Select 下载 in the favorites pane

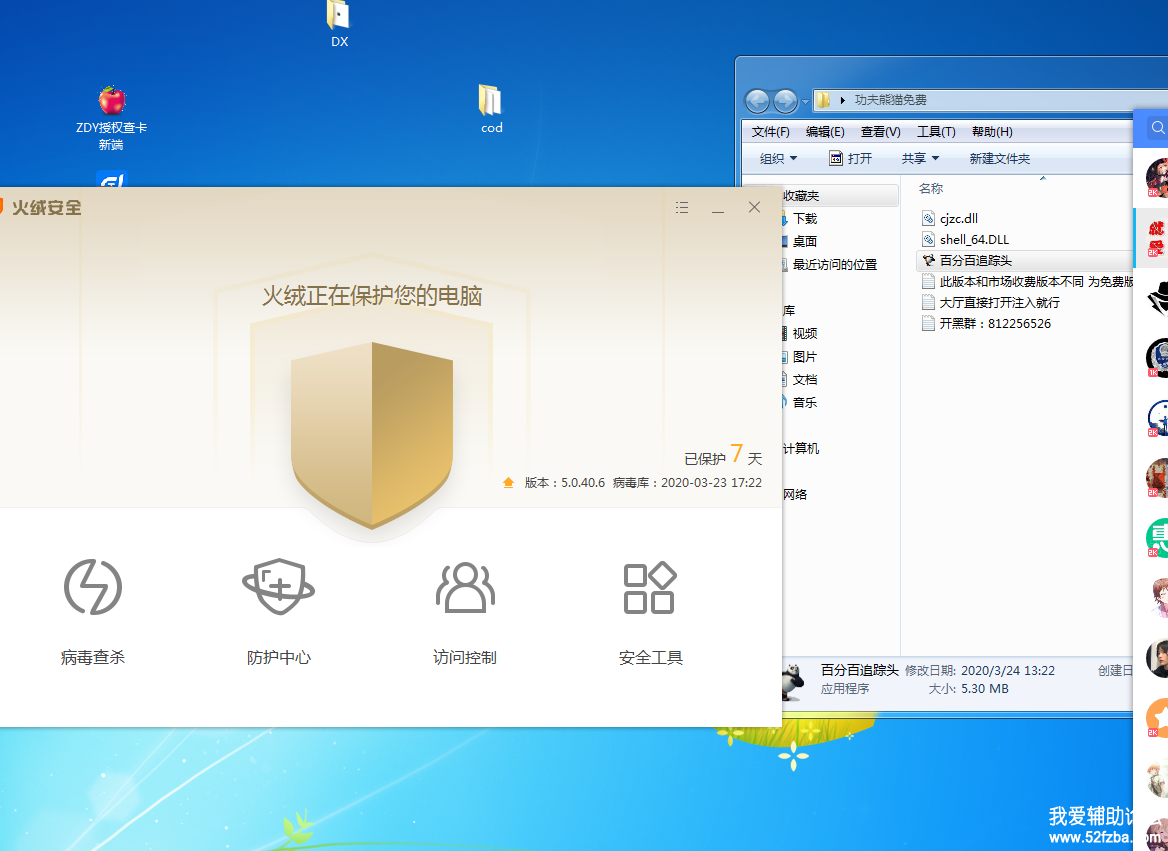click(804, 219)
